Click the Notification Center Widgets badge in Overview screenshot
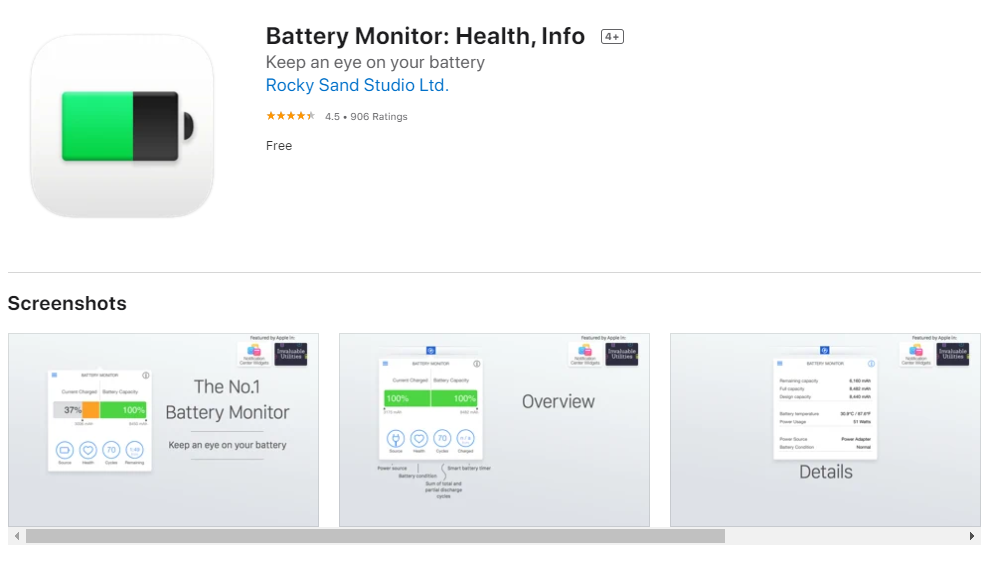This screenshot has height=564, width=999. point(584,354)
